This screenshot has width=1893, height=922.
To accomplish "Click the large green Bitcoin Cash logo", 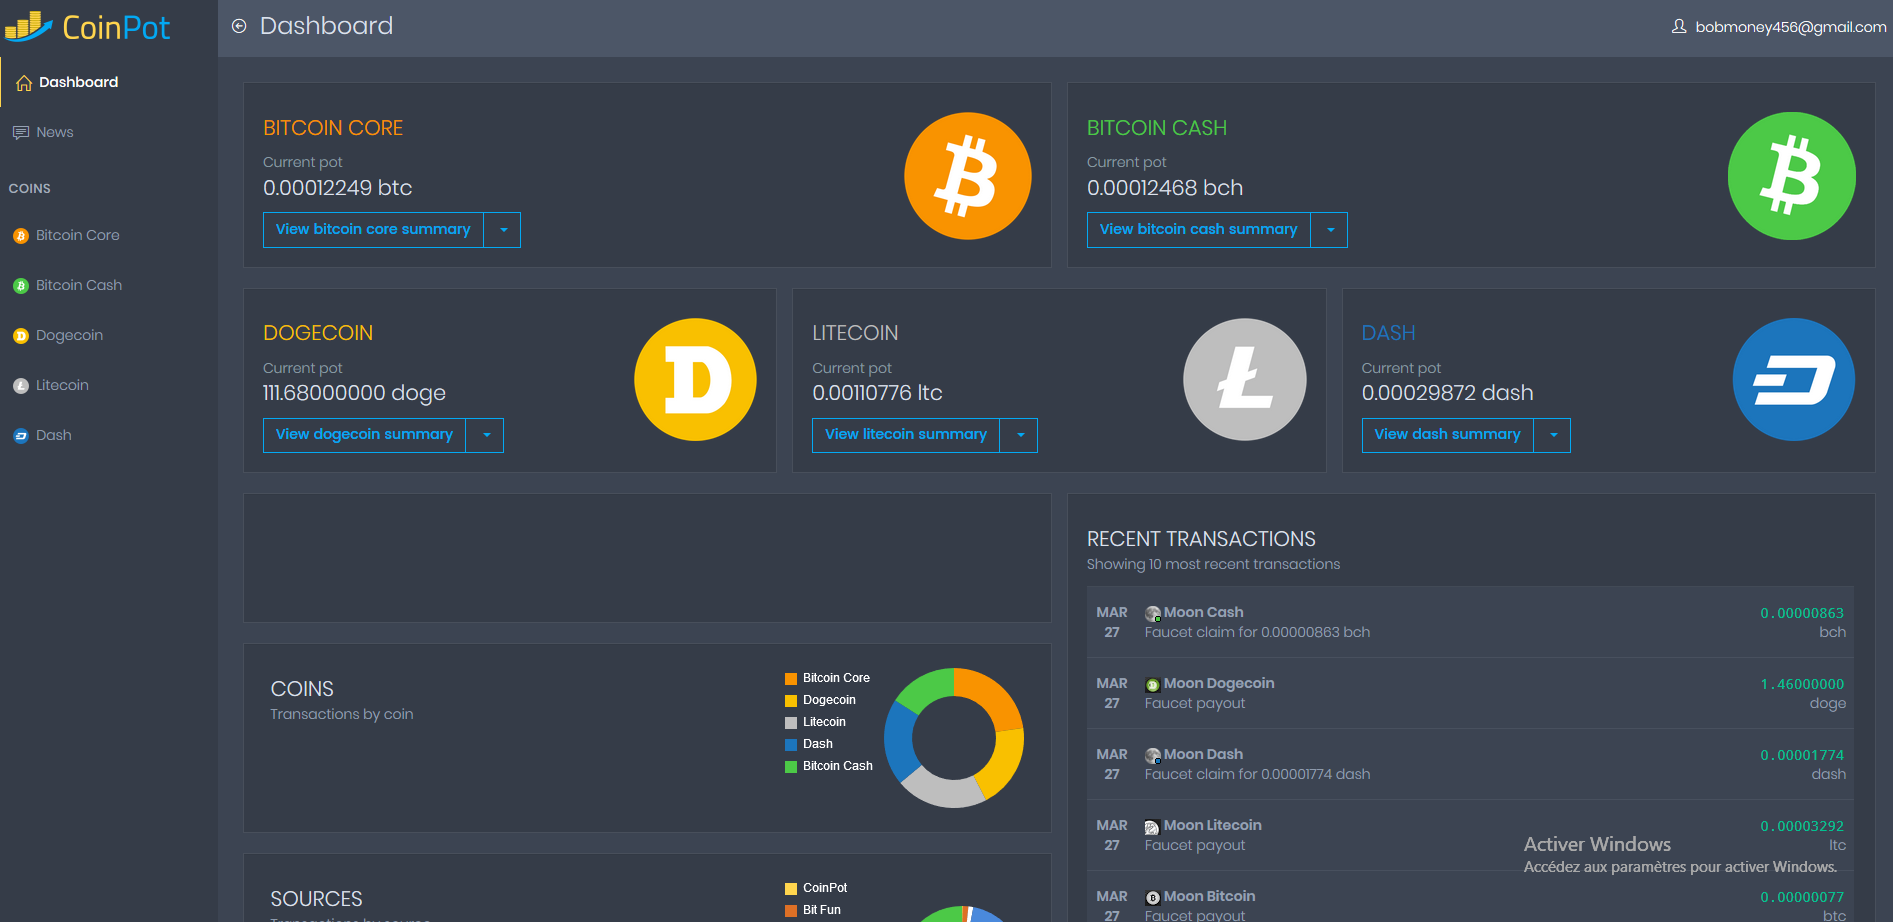I will click(1792, 176).
